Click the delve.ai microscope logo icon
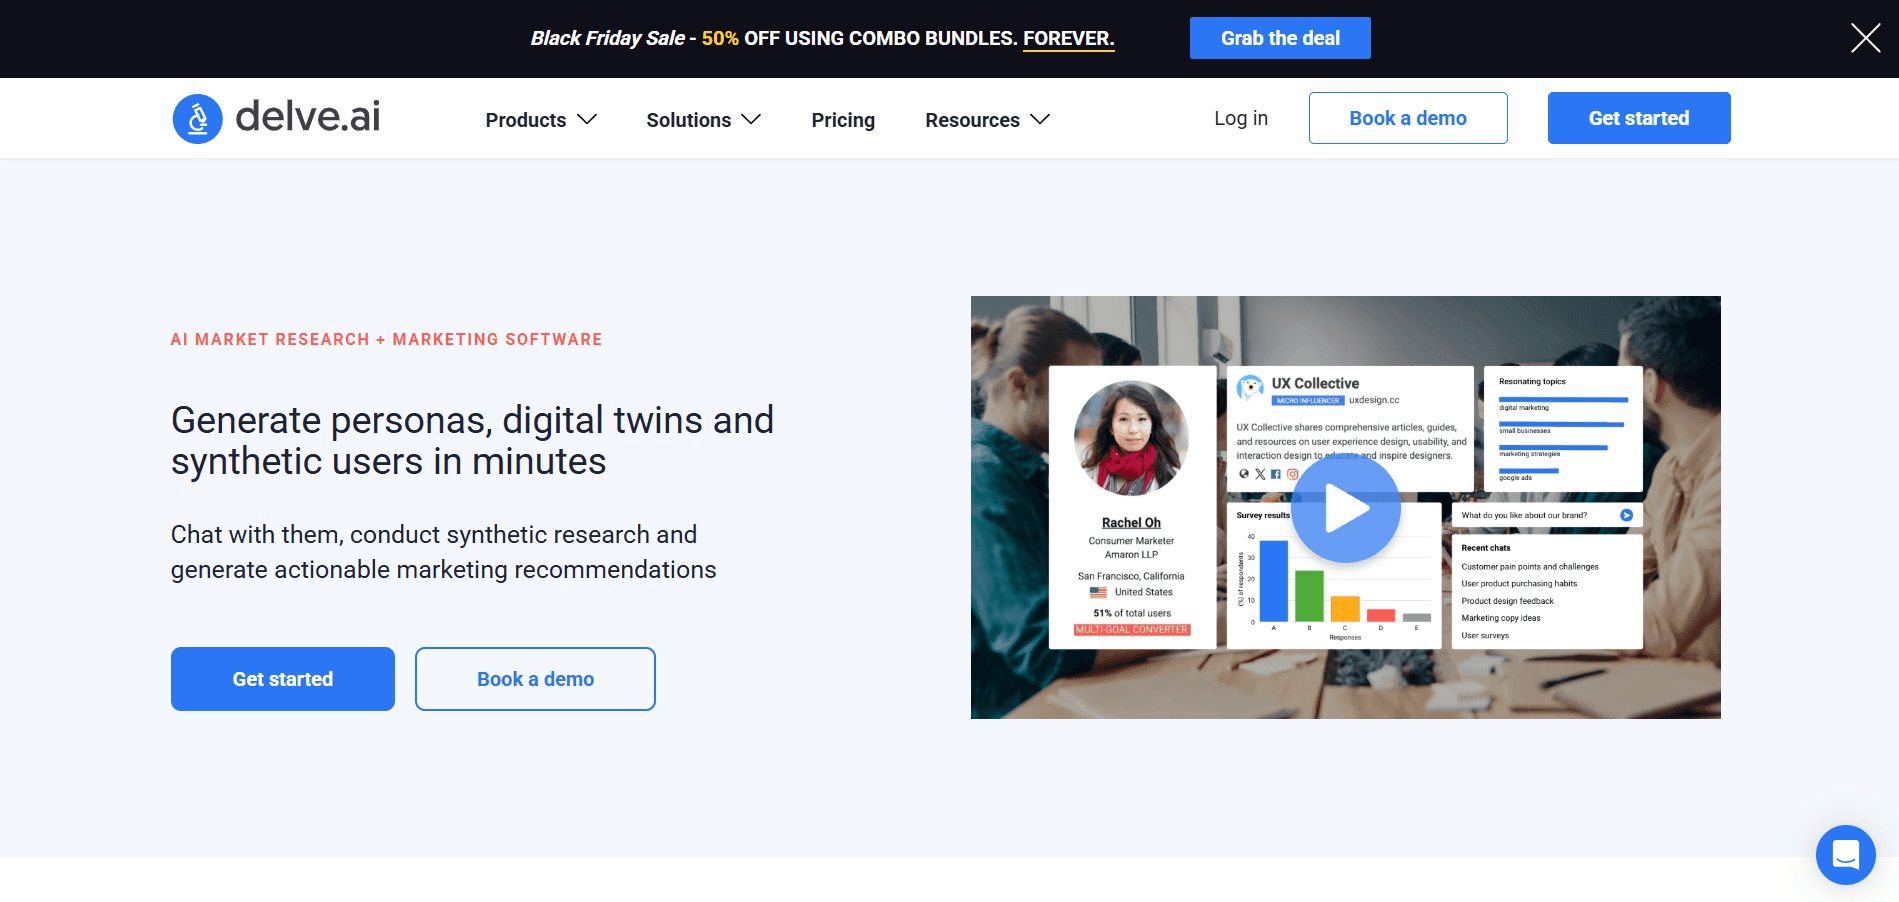1899x902 pixels. tap(197, 119)
